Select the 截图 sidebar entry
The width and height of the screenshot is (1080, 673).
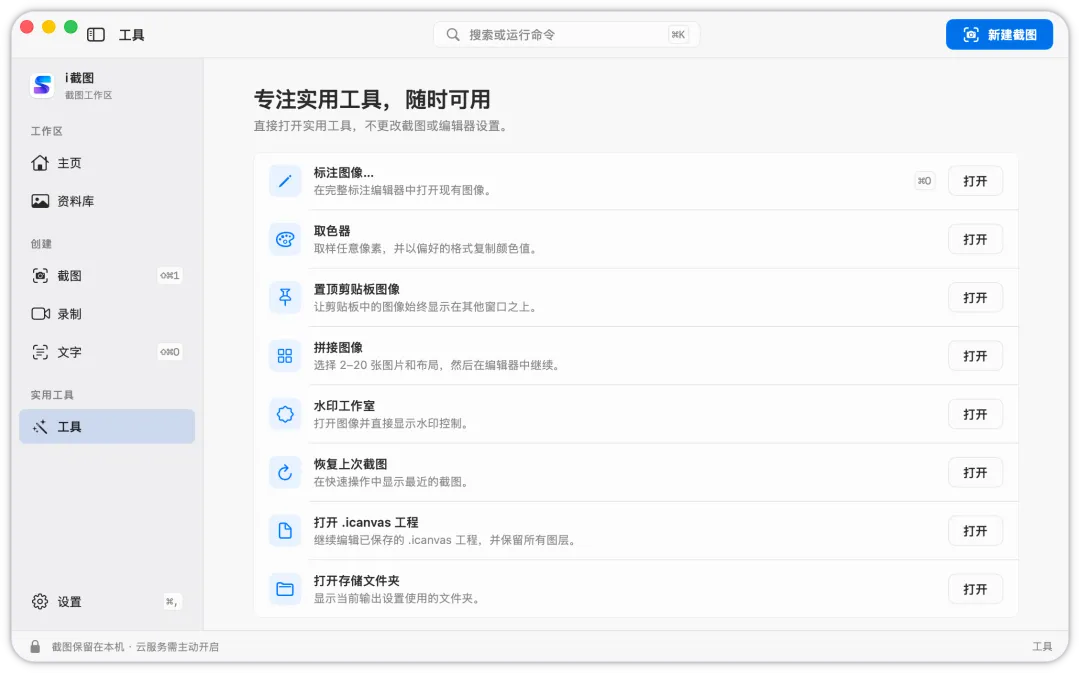107,276
